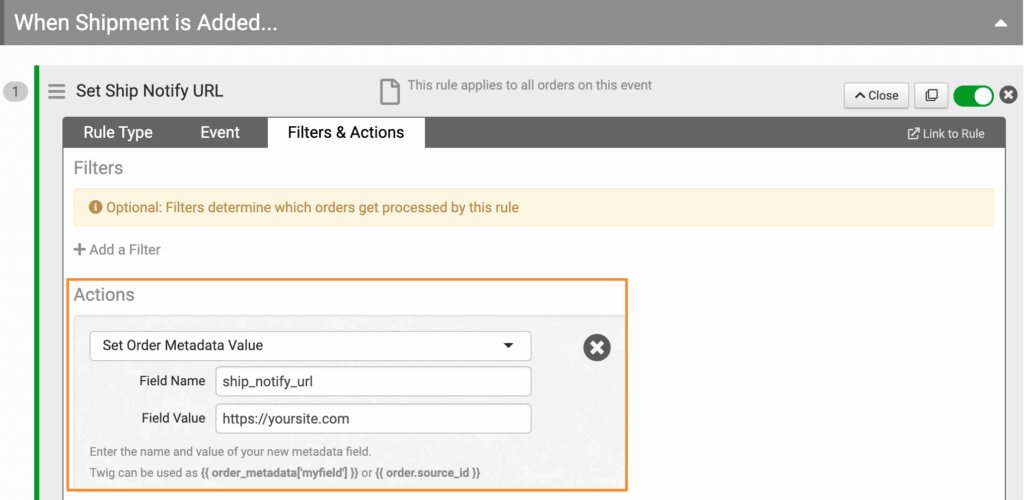Open the Set Order Metadata Value dropdown
This screenshot has height=500, width=1024.
point(310,346)
